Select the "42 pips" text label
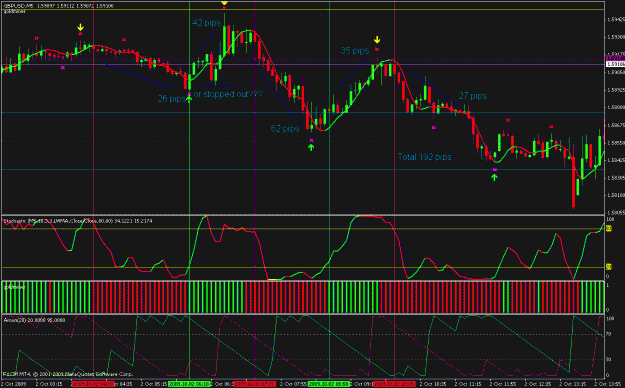Viewport: 625px width, 388px height. pos(206,23)
